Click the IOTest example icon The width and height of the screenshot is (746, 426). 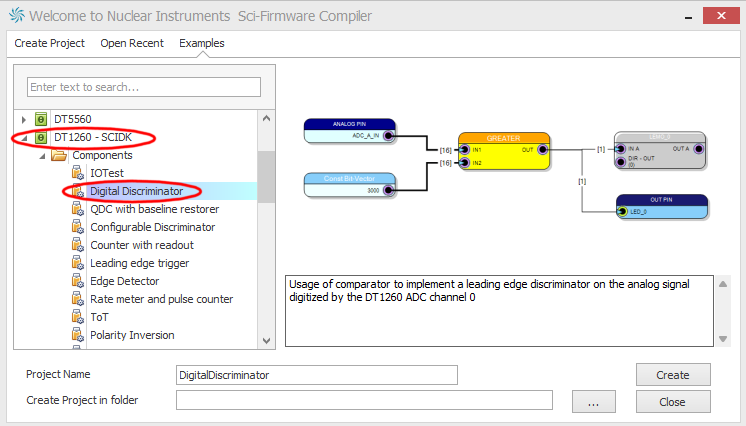point(78,173)
